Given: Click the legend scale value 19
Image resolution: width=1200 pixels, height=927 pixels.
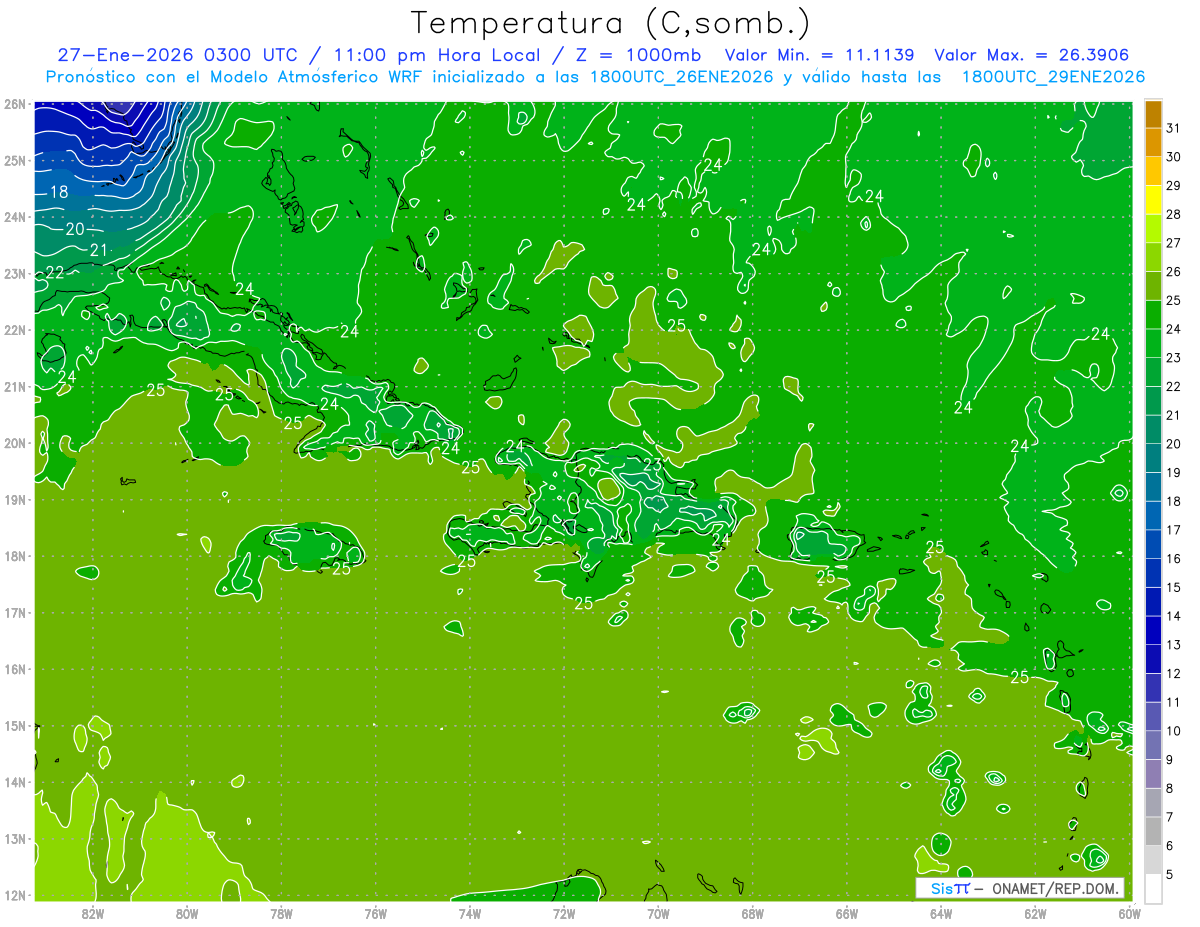Looking at the screenshot, I should 1173,473.
